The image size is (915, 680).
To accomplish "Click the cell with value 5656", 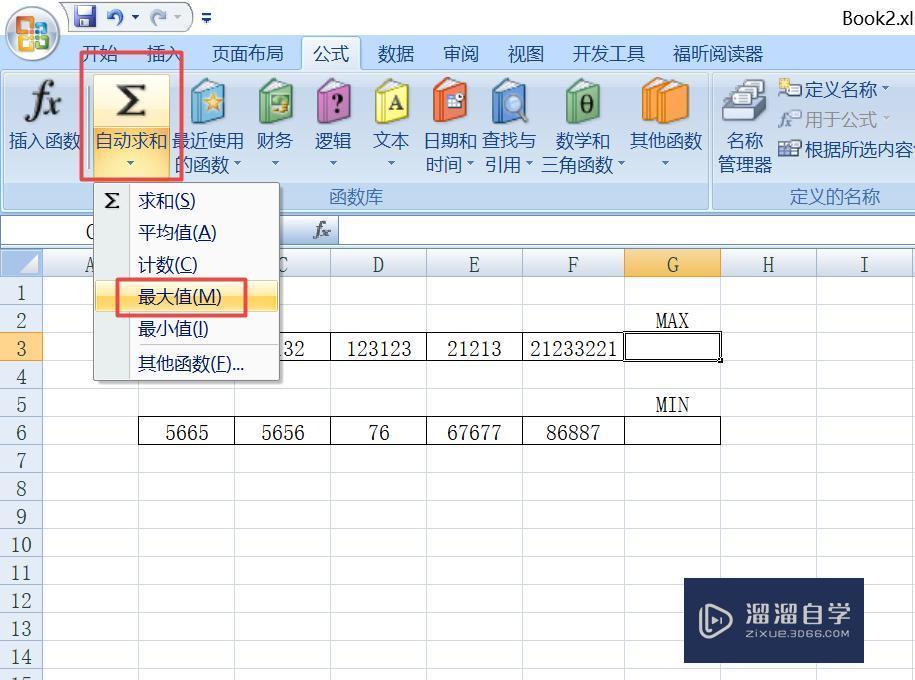I will (282, 433).
